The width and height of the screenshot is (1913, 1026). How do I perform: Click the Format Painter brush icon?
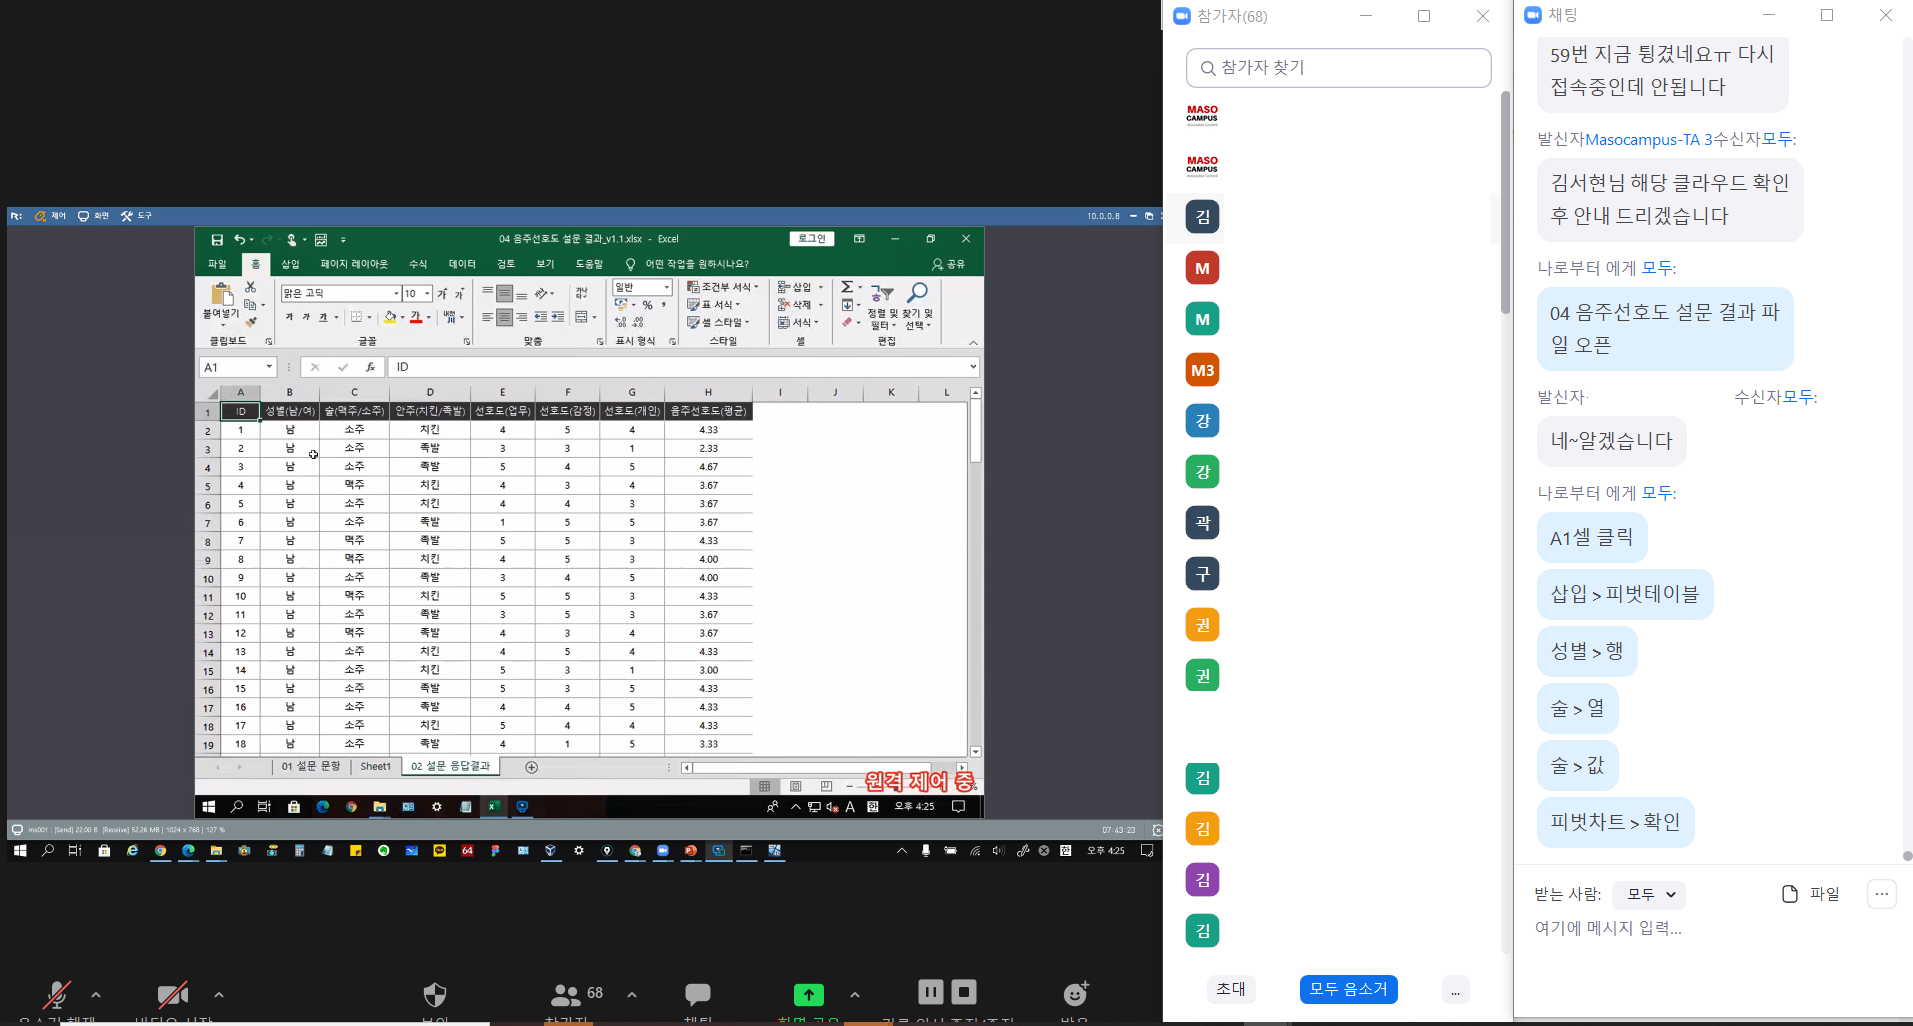pos(251,322)
